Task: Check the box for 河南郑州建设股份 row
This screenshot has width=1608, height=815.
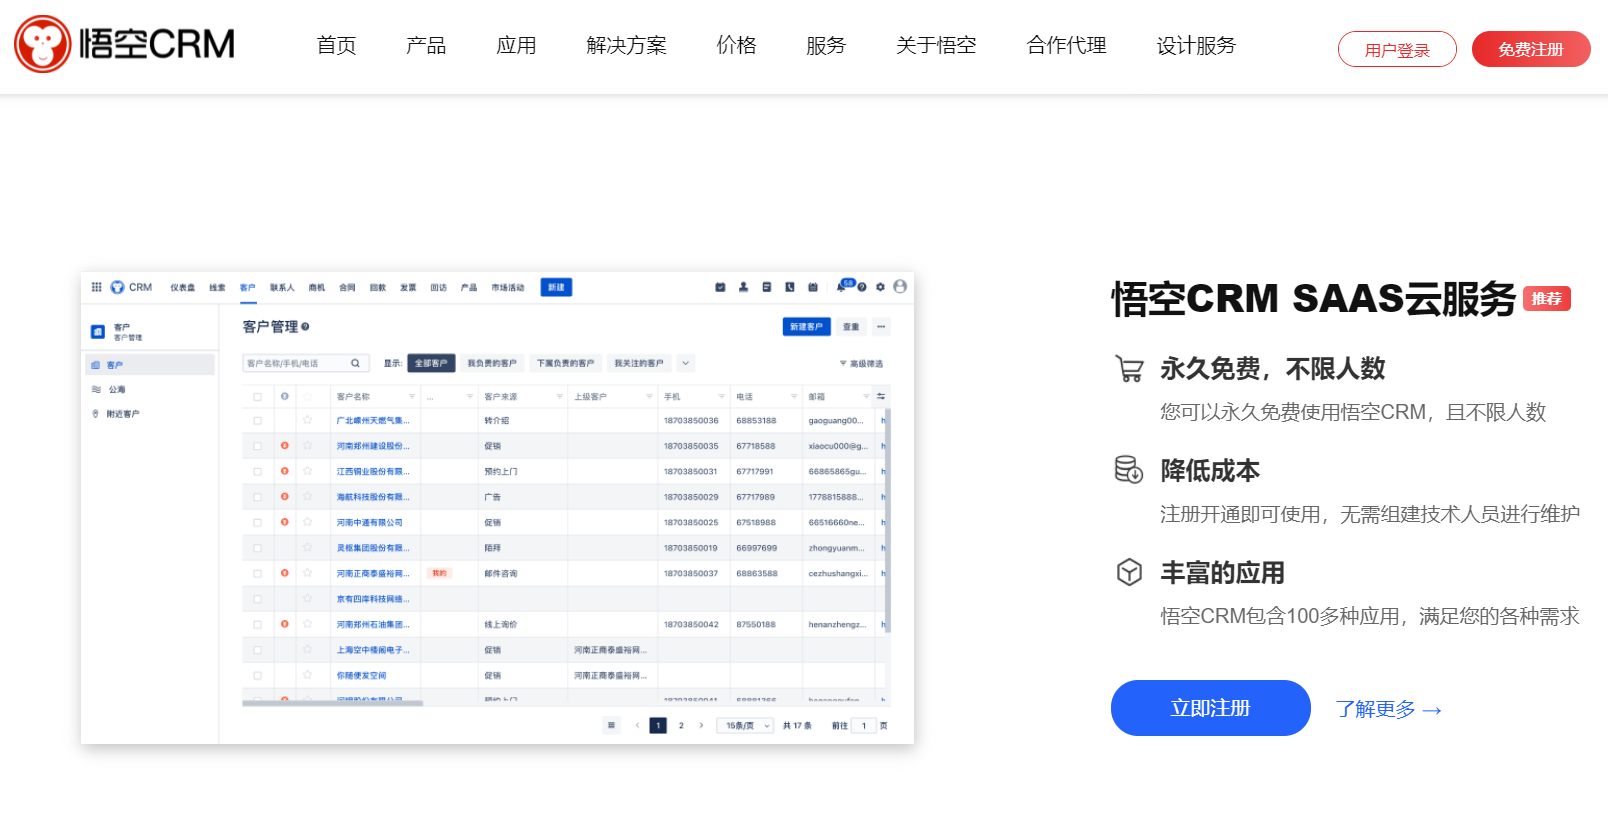Action: click(x=257, y=446)
